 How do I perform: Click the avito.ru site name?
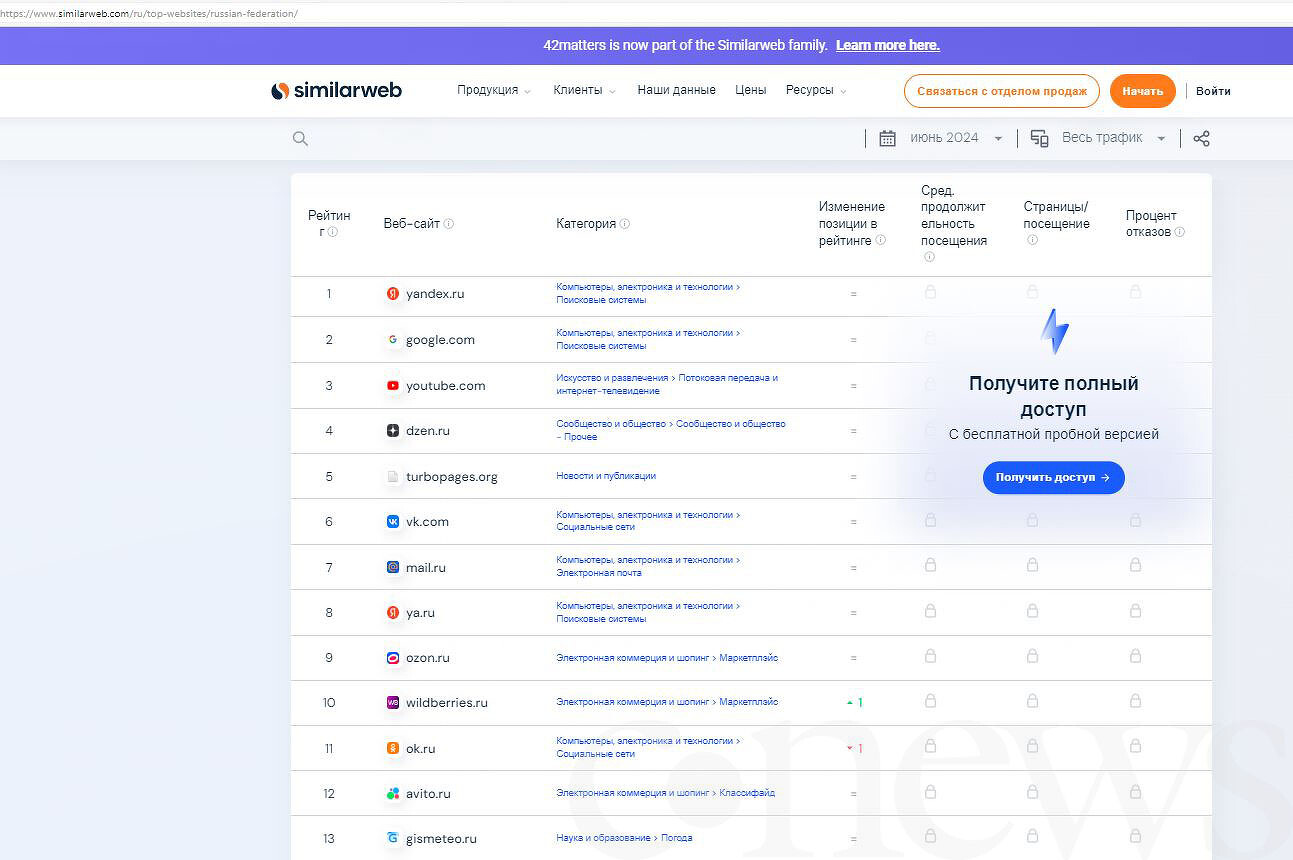point(428,794)
